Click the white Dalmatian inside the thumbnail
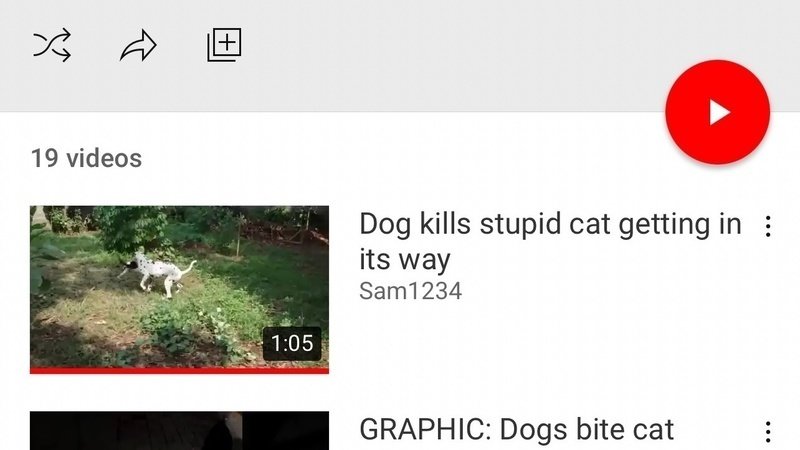 [x=156, y=272]
